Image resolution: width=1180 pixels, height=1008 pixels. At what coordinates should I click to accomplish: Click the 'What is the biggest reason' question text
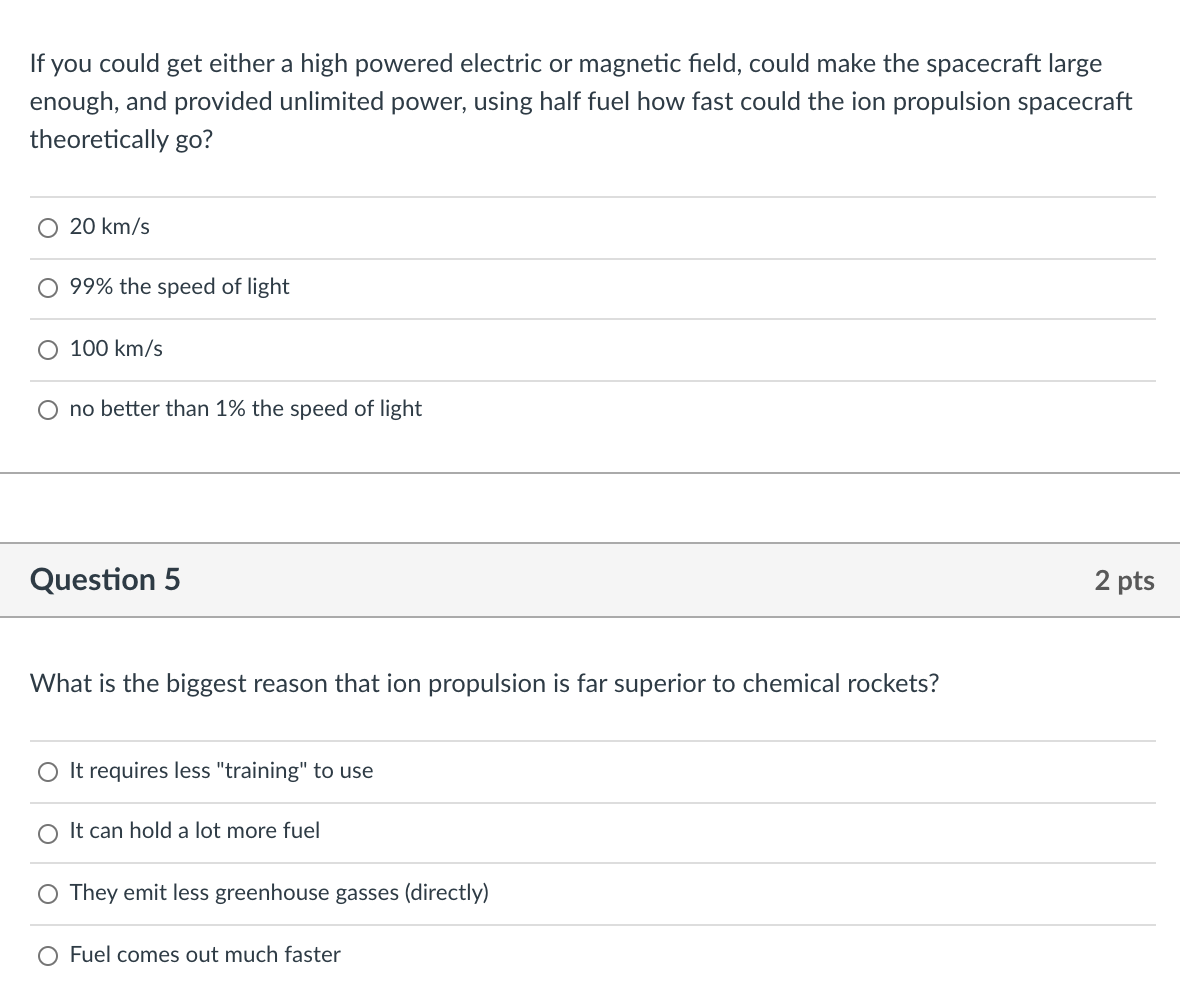[484, 684]
